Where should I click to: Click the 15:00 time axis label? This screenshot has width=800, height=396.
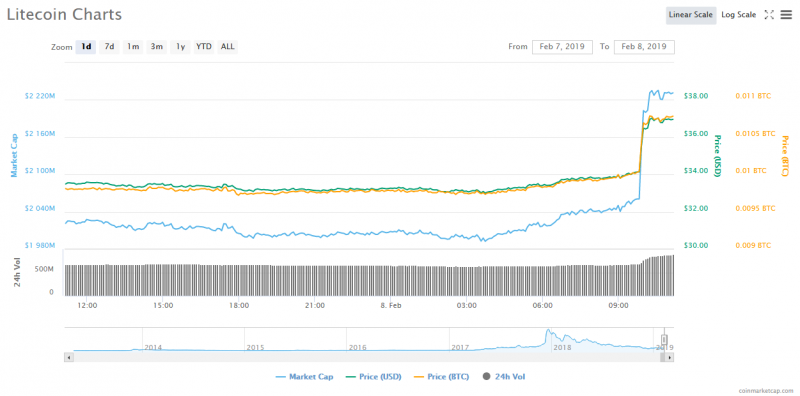pos(164,306)
